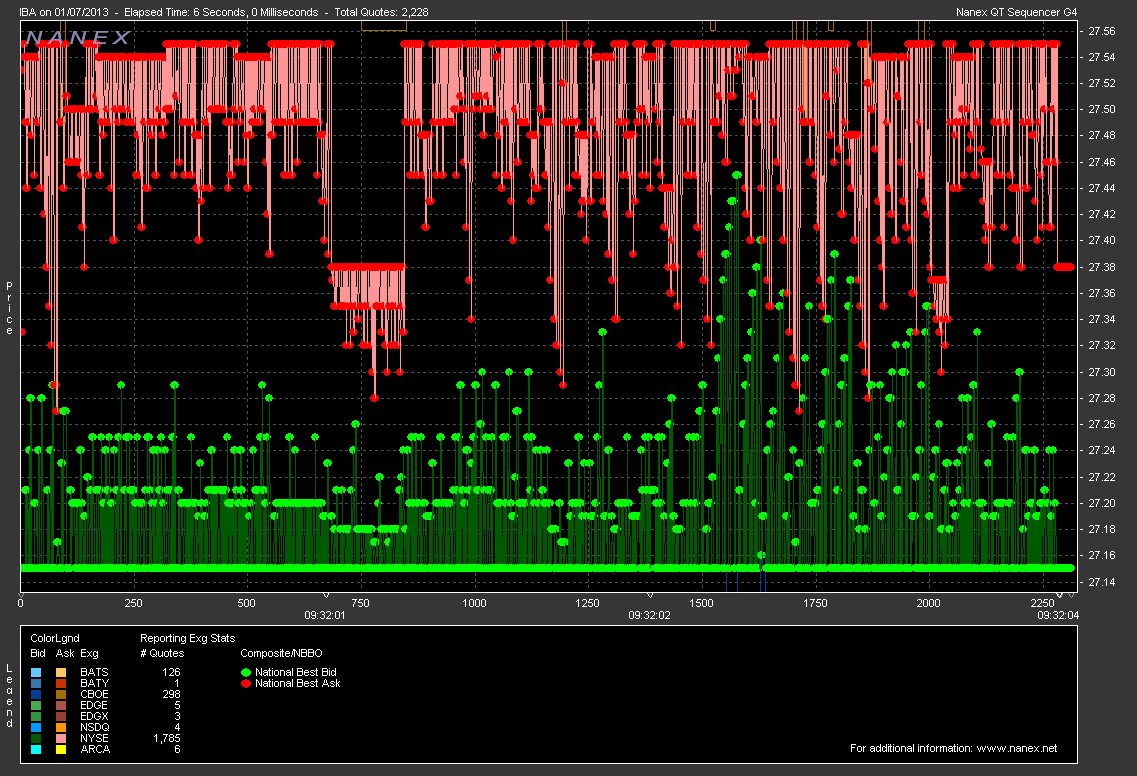
Task: Click the triangle time marker above 09:32:01
Action: pyautogui.click(x=326, y=595)
